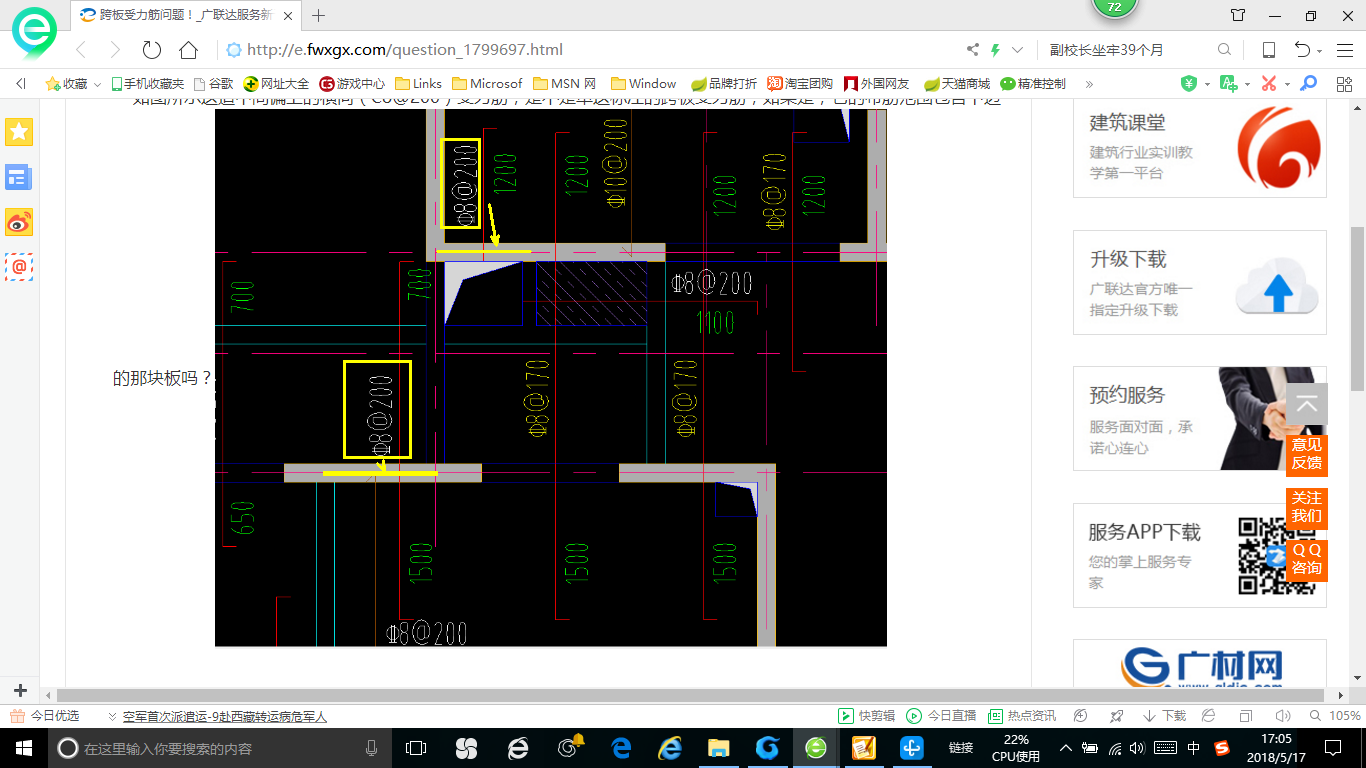Click the blue magnifier find icon

(1309, 84)
